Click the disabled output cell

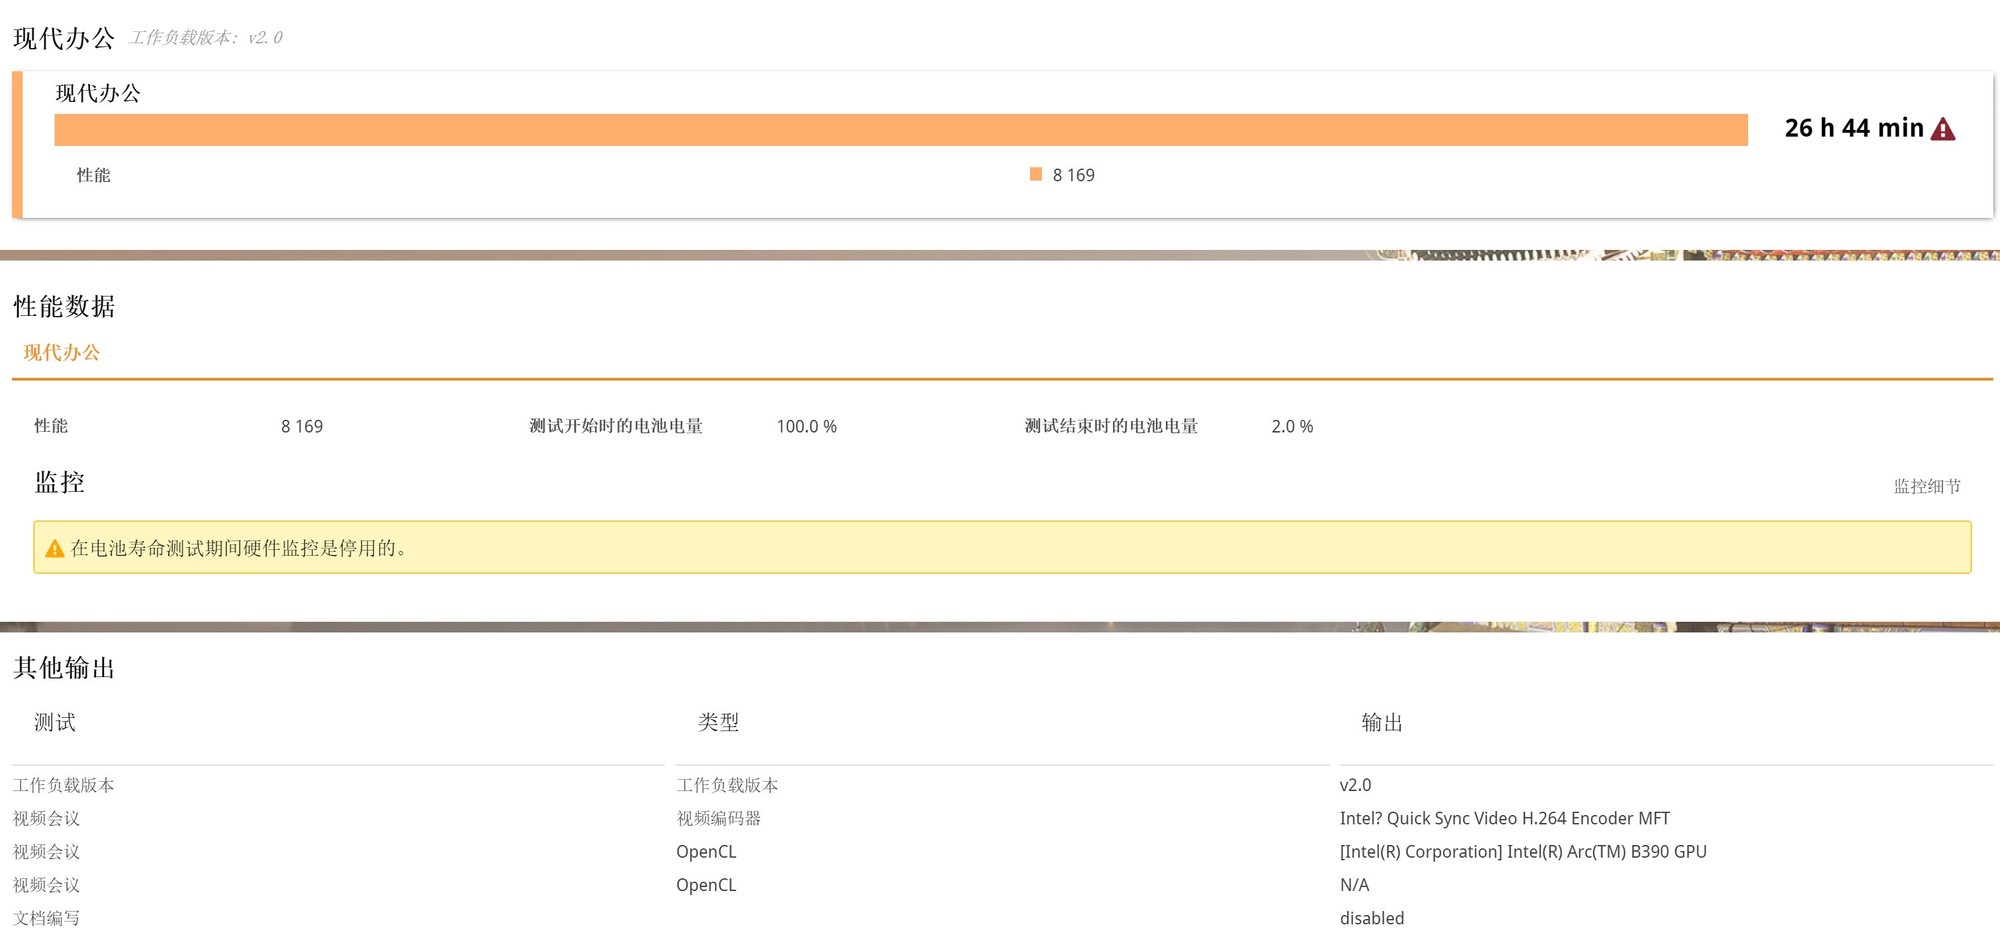click(x=1372, y=918)
